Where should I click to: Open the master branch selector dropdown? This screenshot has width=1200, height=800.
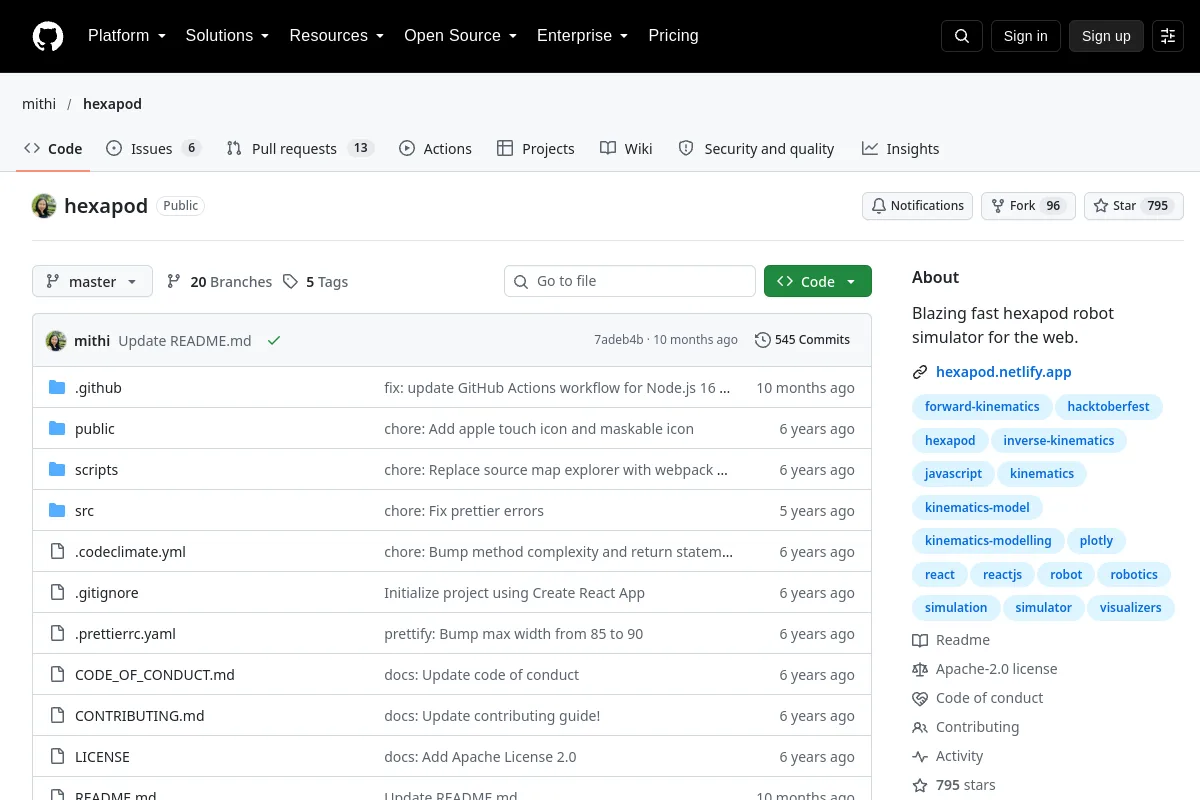92,282
